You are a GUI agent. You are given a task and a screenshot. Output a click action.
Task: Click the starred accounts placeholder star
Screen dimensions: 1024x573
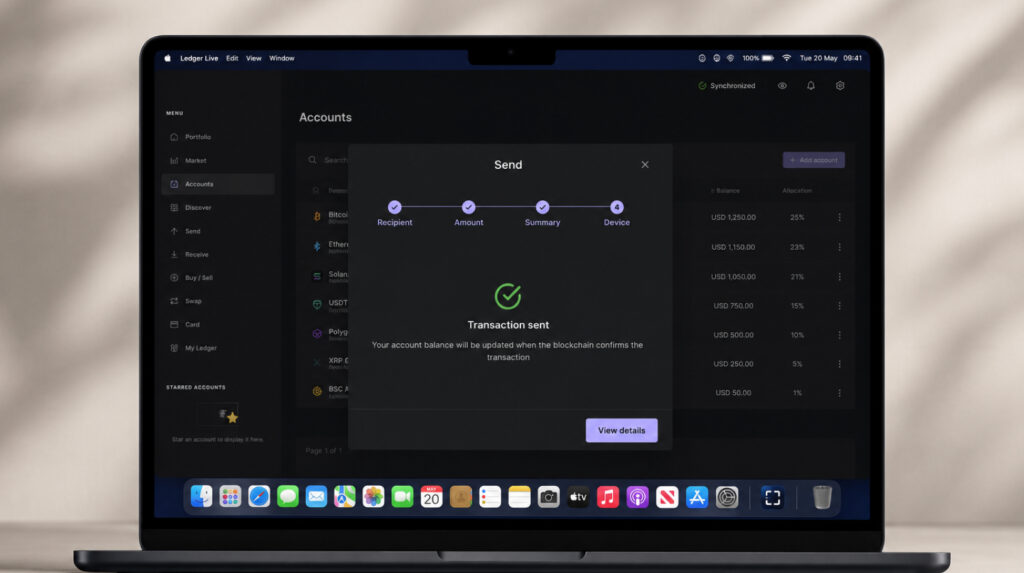232,417
